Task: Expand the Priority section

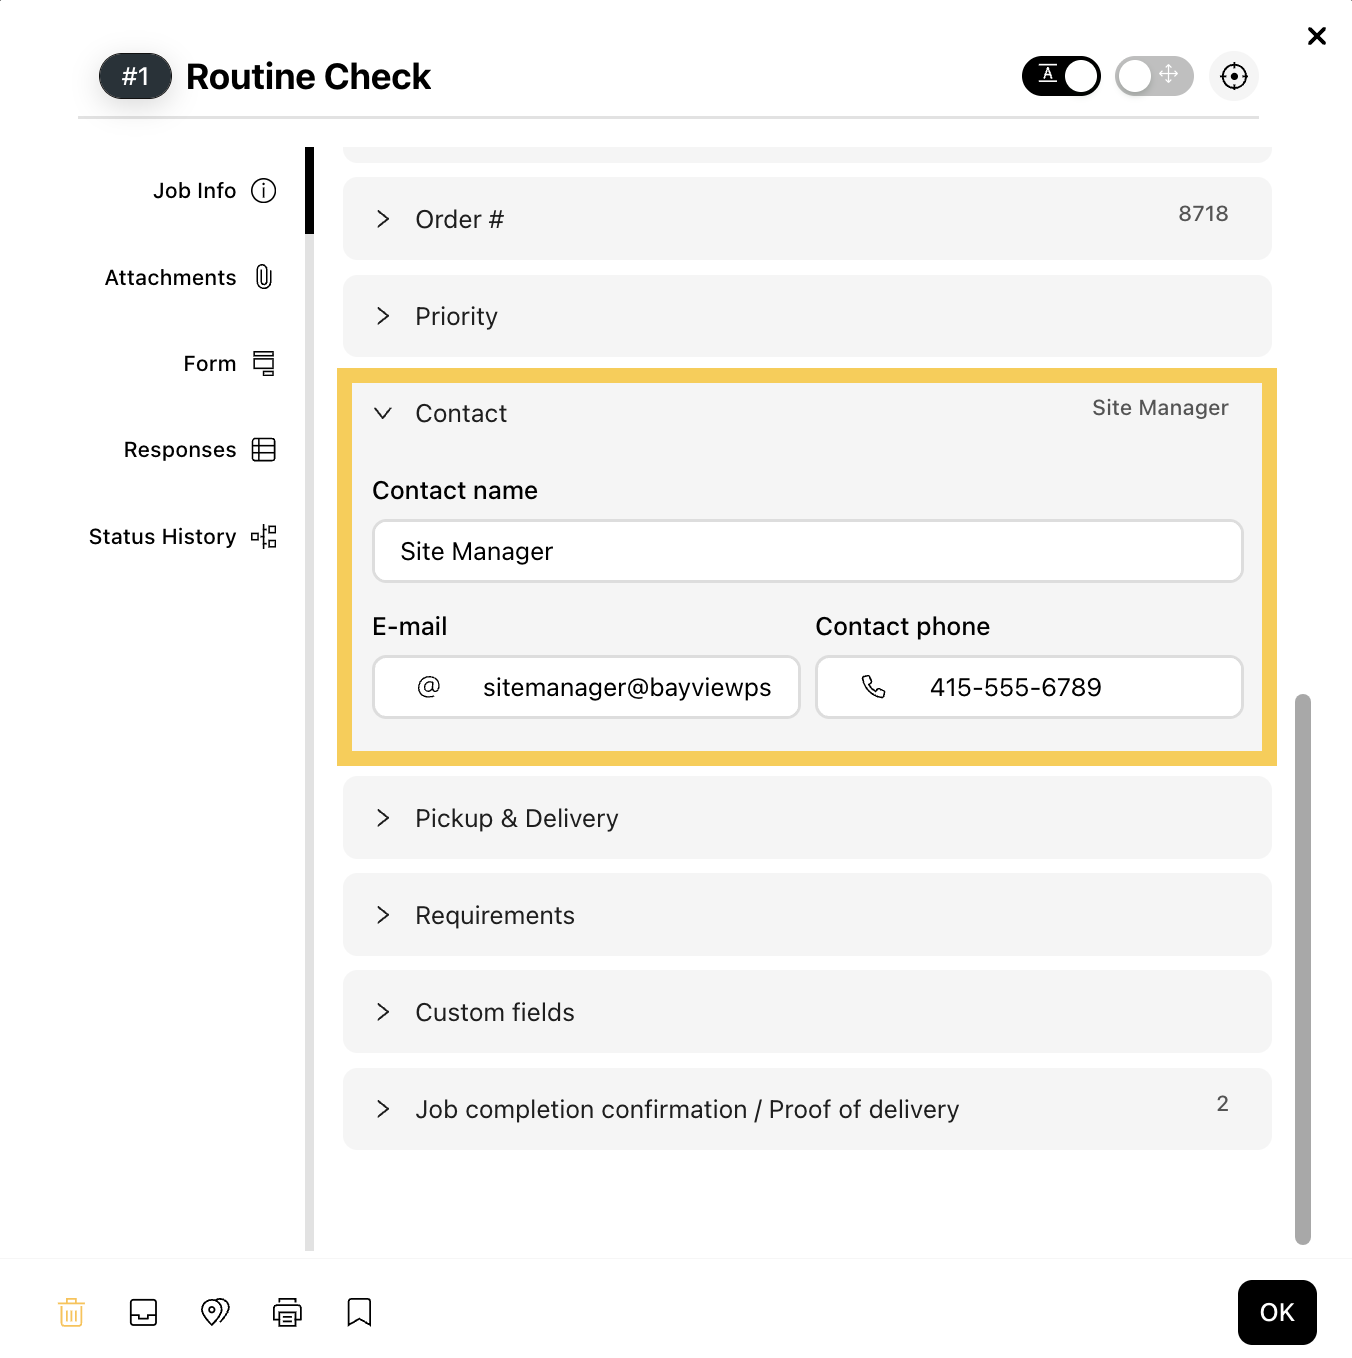Action: click(807, 316)
